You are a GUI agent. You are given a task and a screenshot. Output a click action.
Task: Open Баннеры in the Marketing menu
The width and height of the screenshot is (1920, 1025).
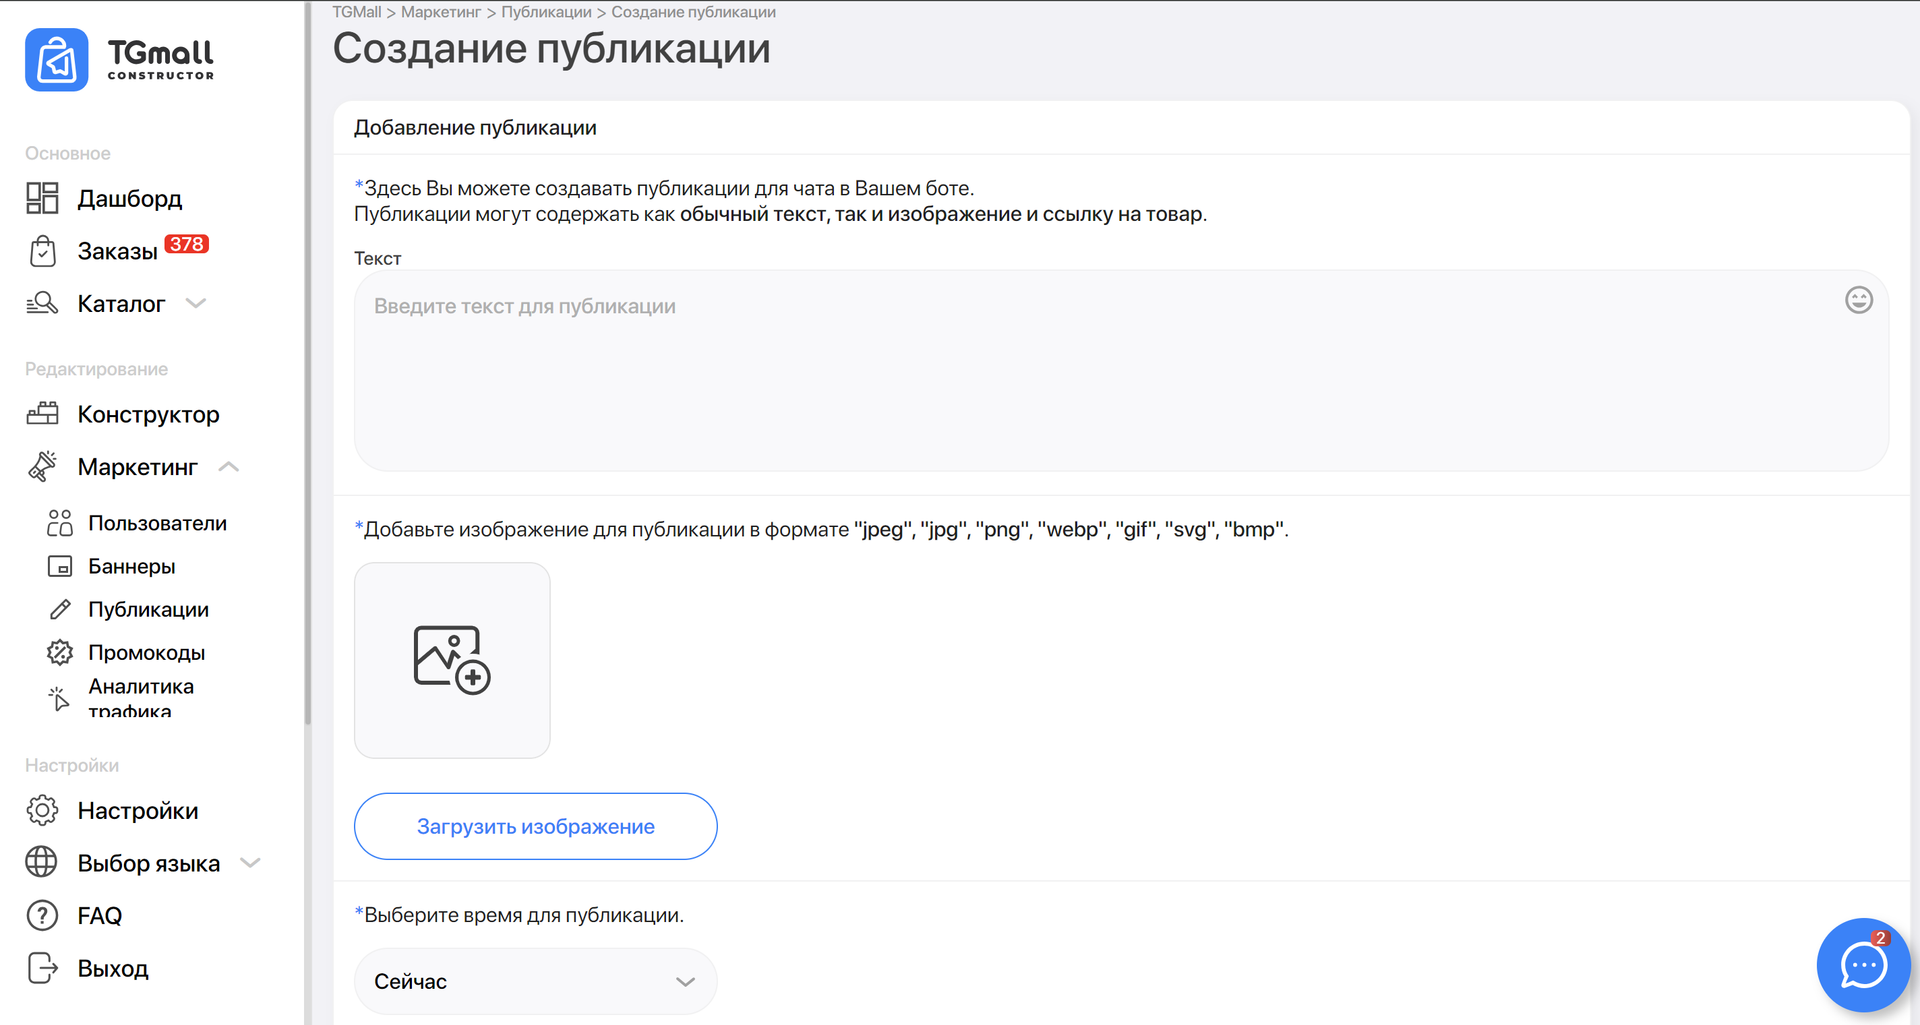click(131, 566)
